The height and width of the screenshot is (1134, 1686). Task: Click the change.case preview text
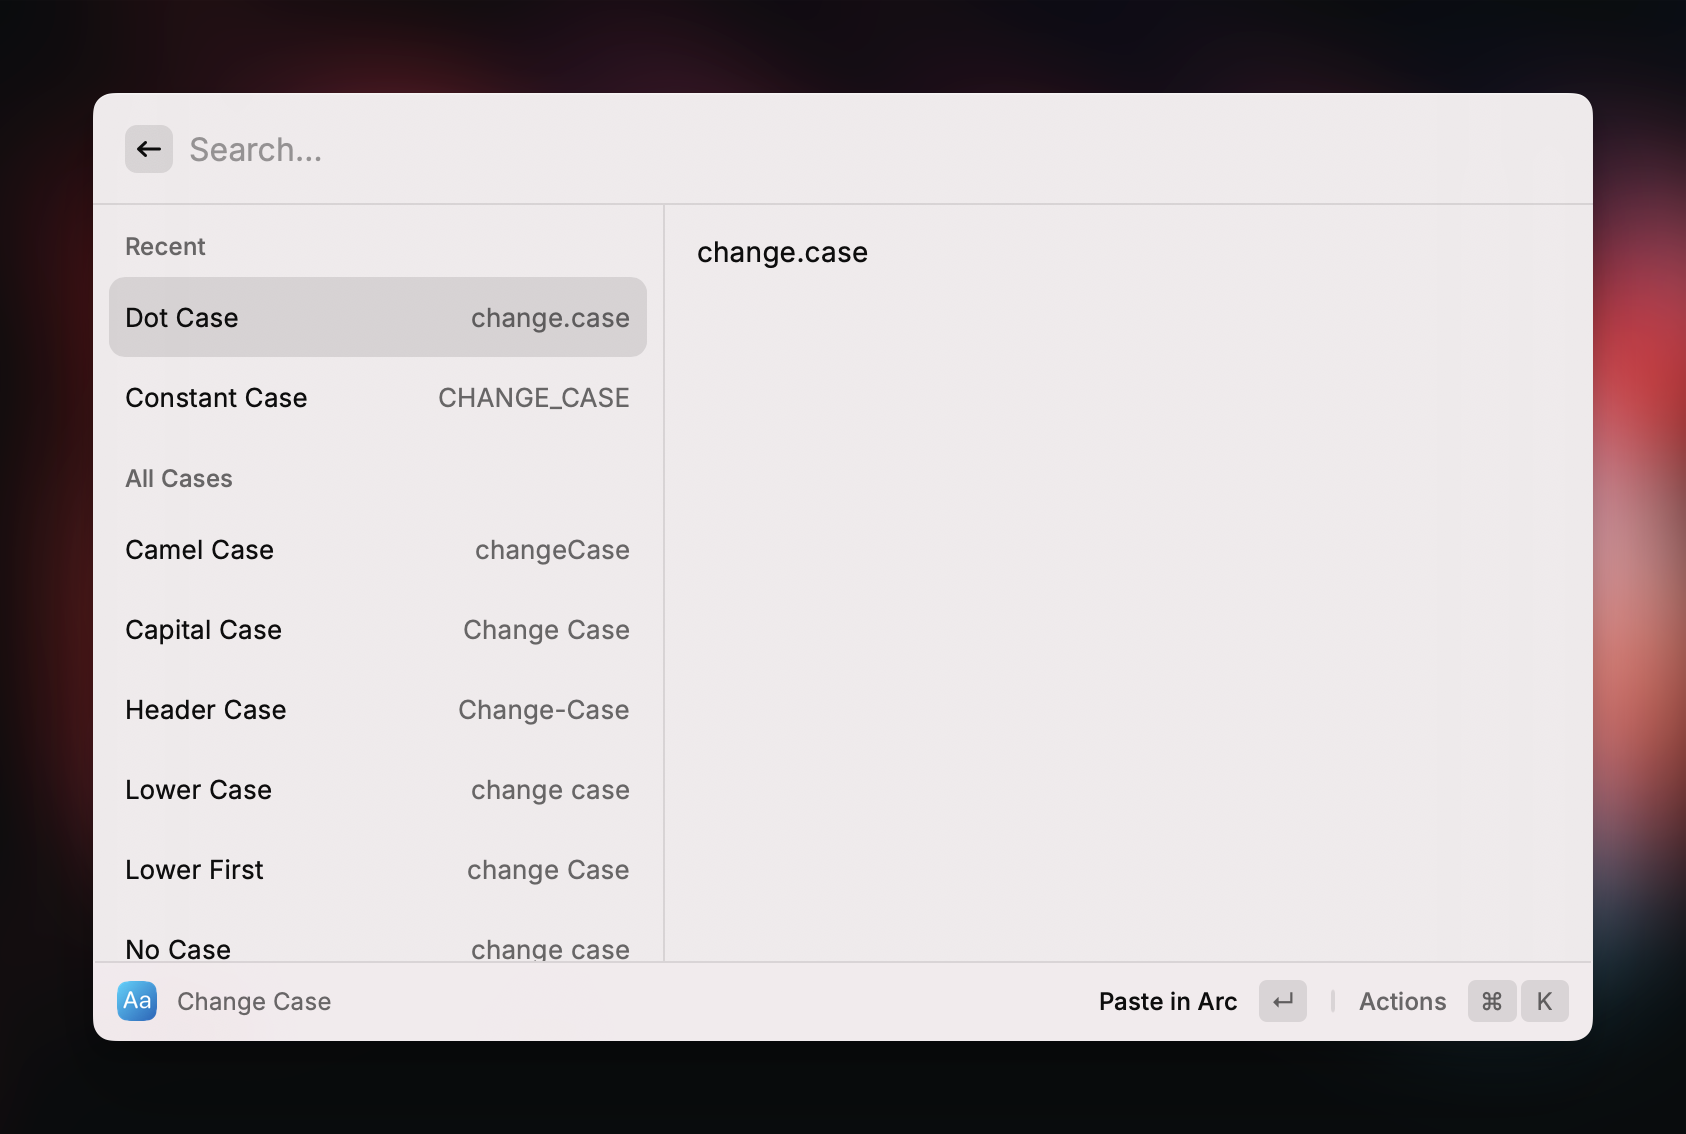click(782, 252)
